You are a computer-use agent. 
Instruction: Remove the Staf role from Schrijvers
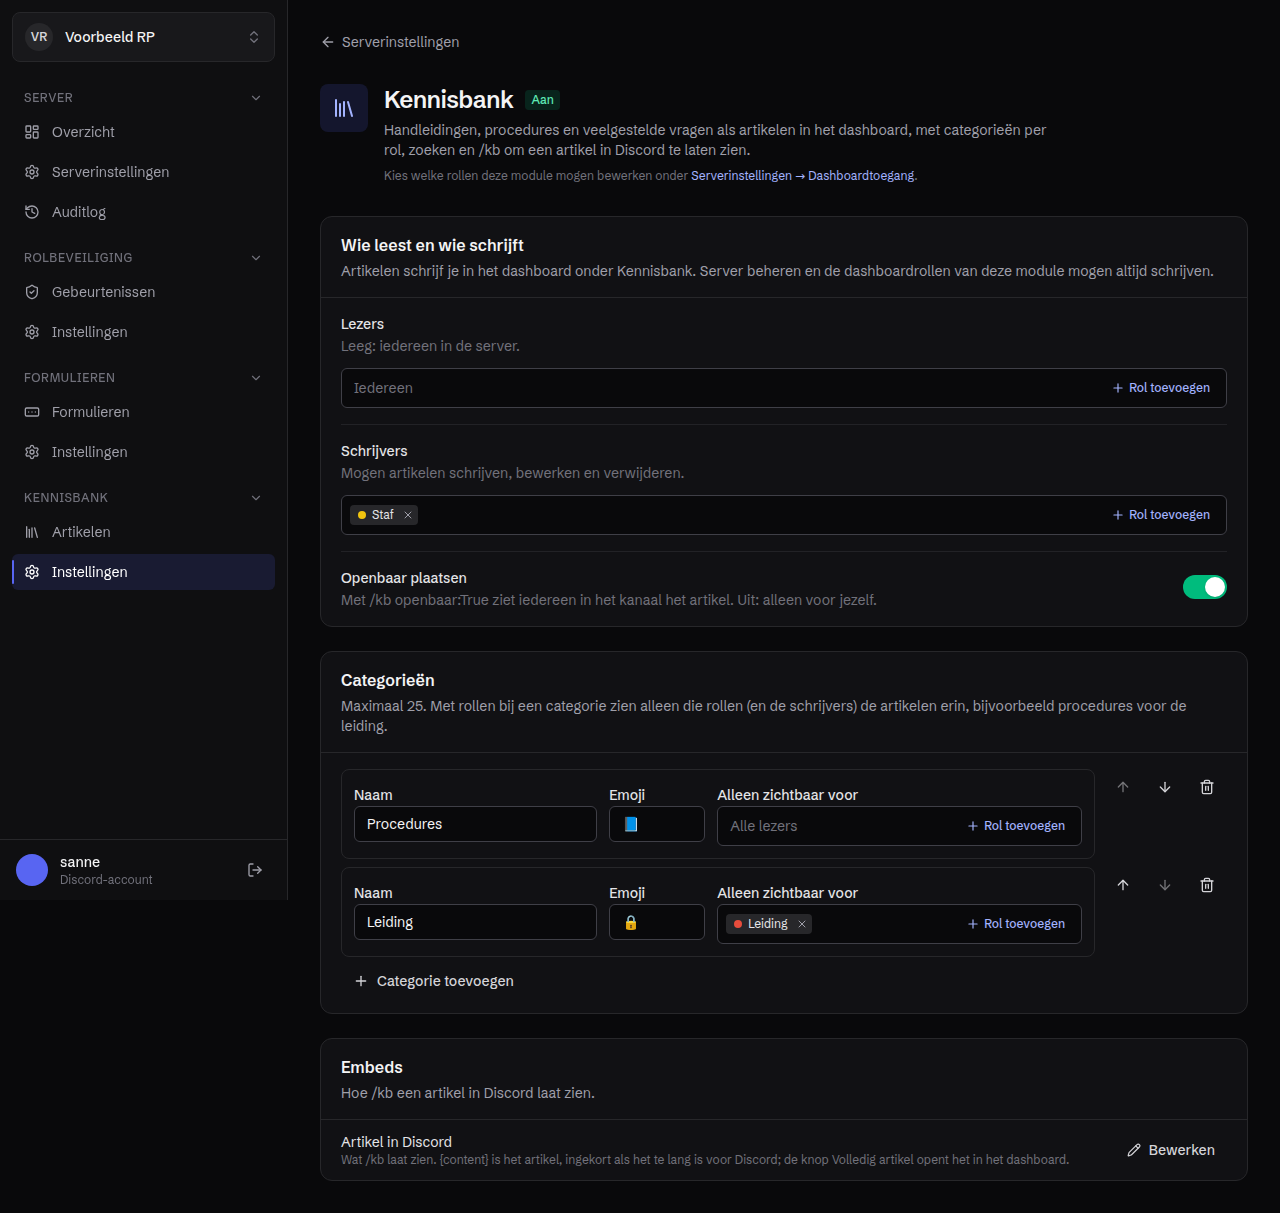[x=408, y=515]
